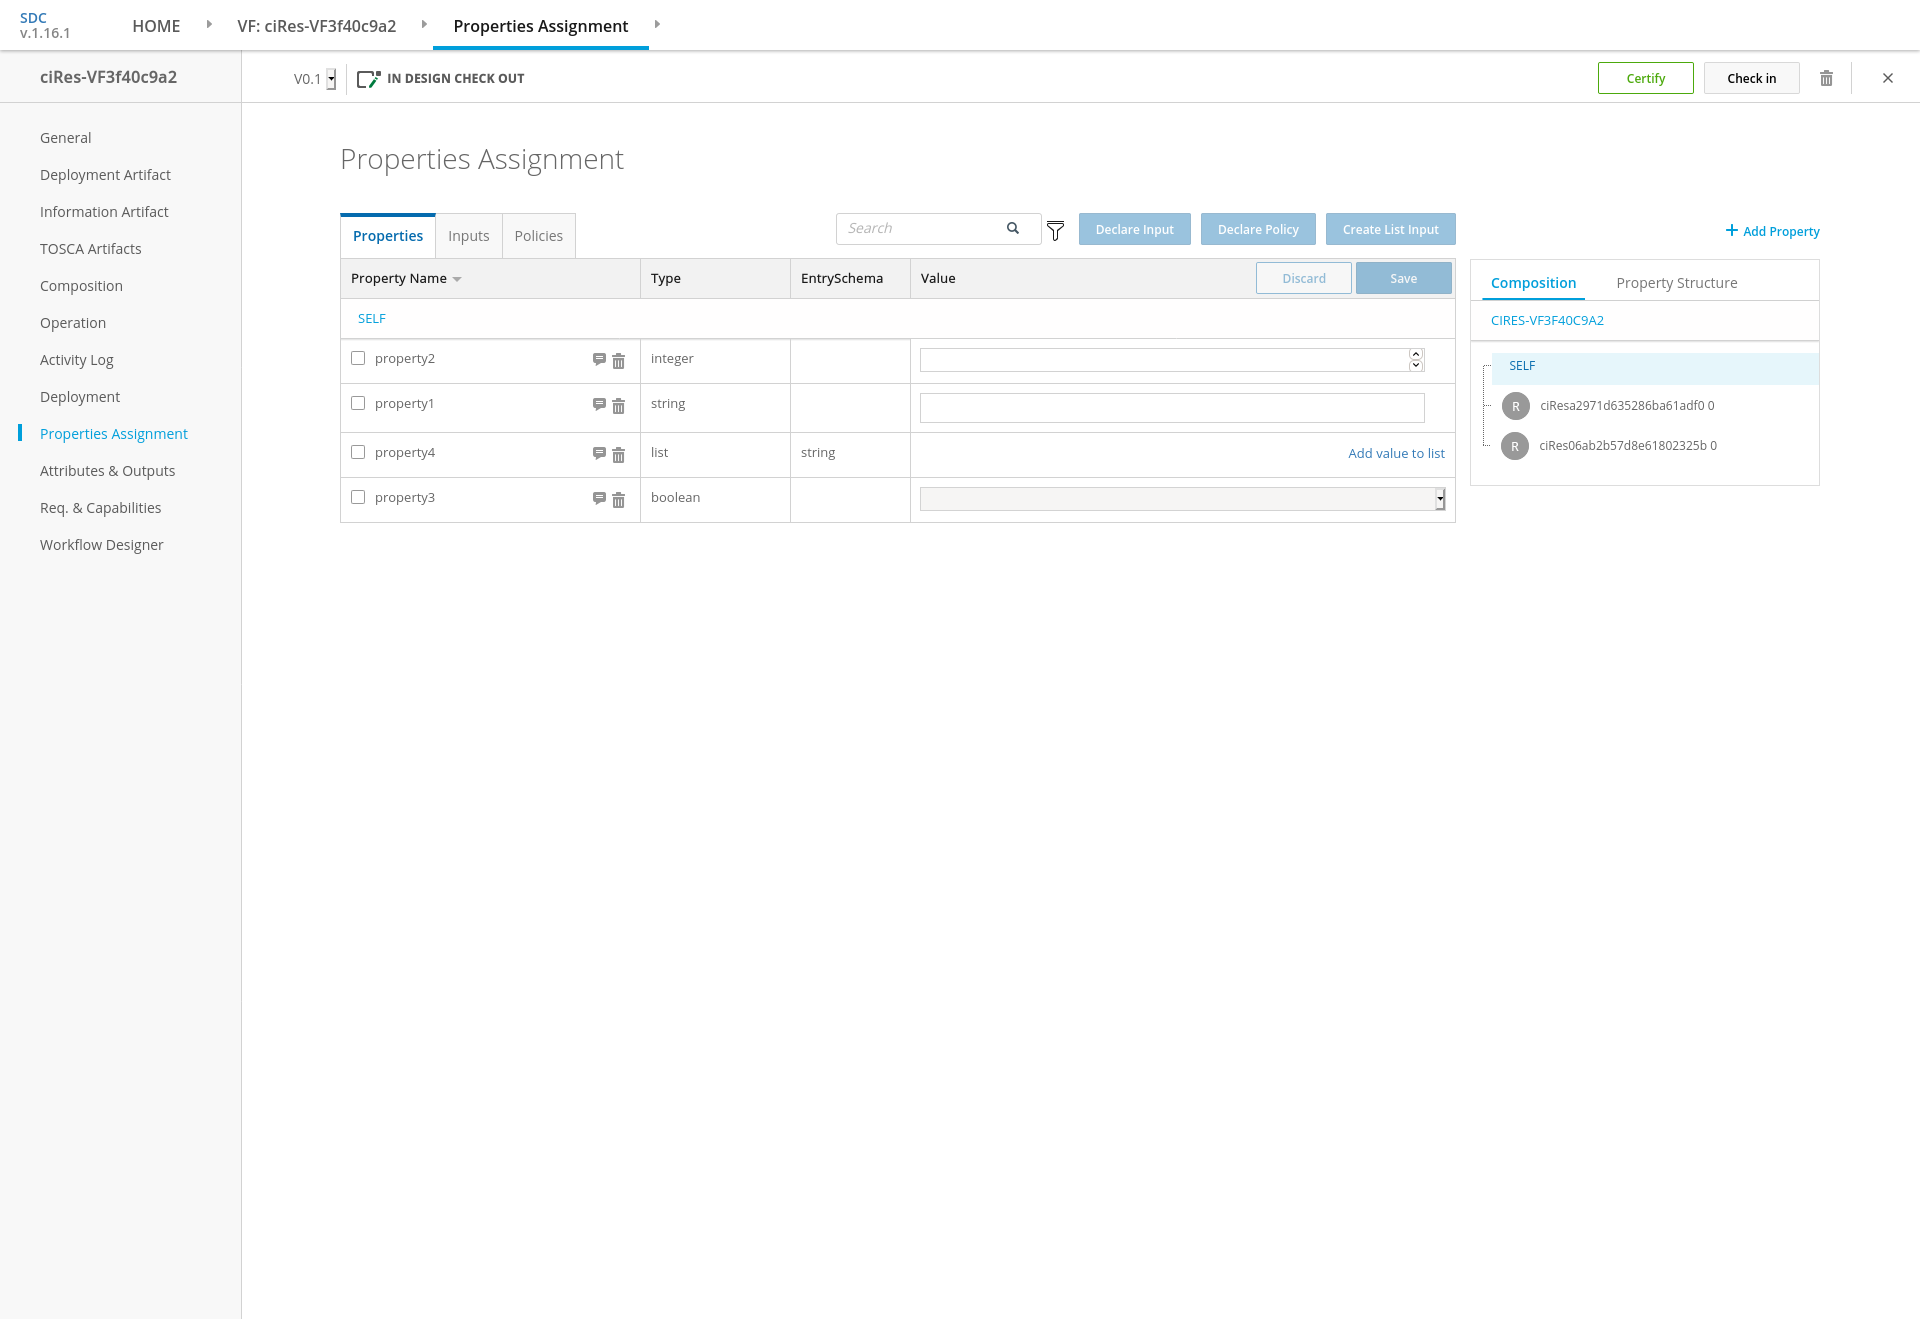1920x1319 pixels.
Task: Click the Add value to list link
Action: (x=1396, y=453)
